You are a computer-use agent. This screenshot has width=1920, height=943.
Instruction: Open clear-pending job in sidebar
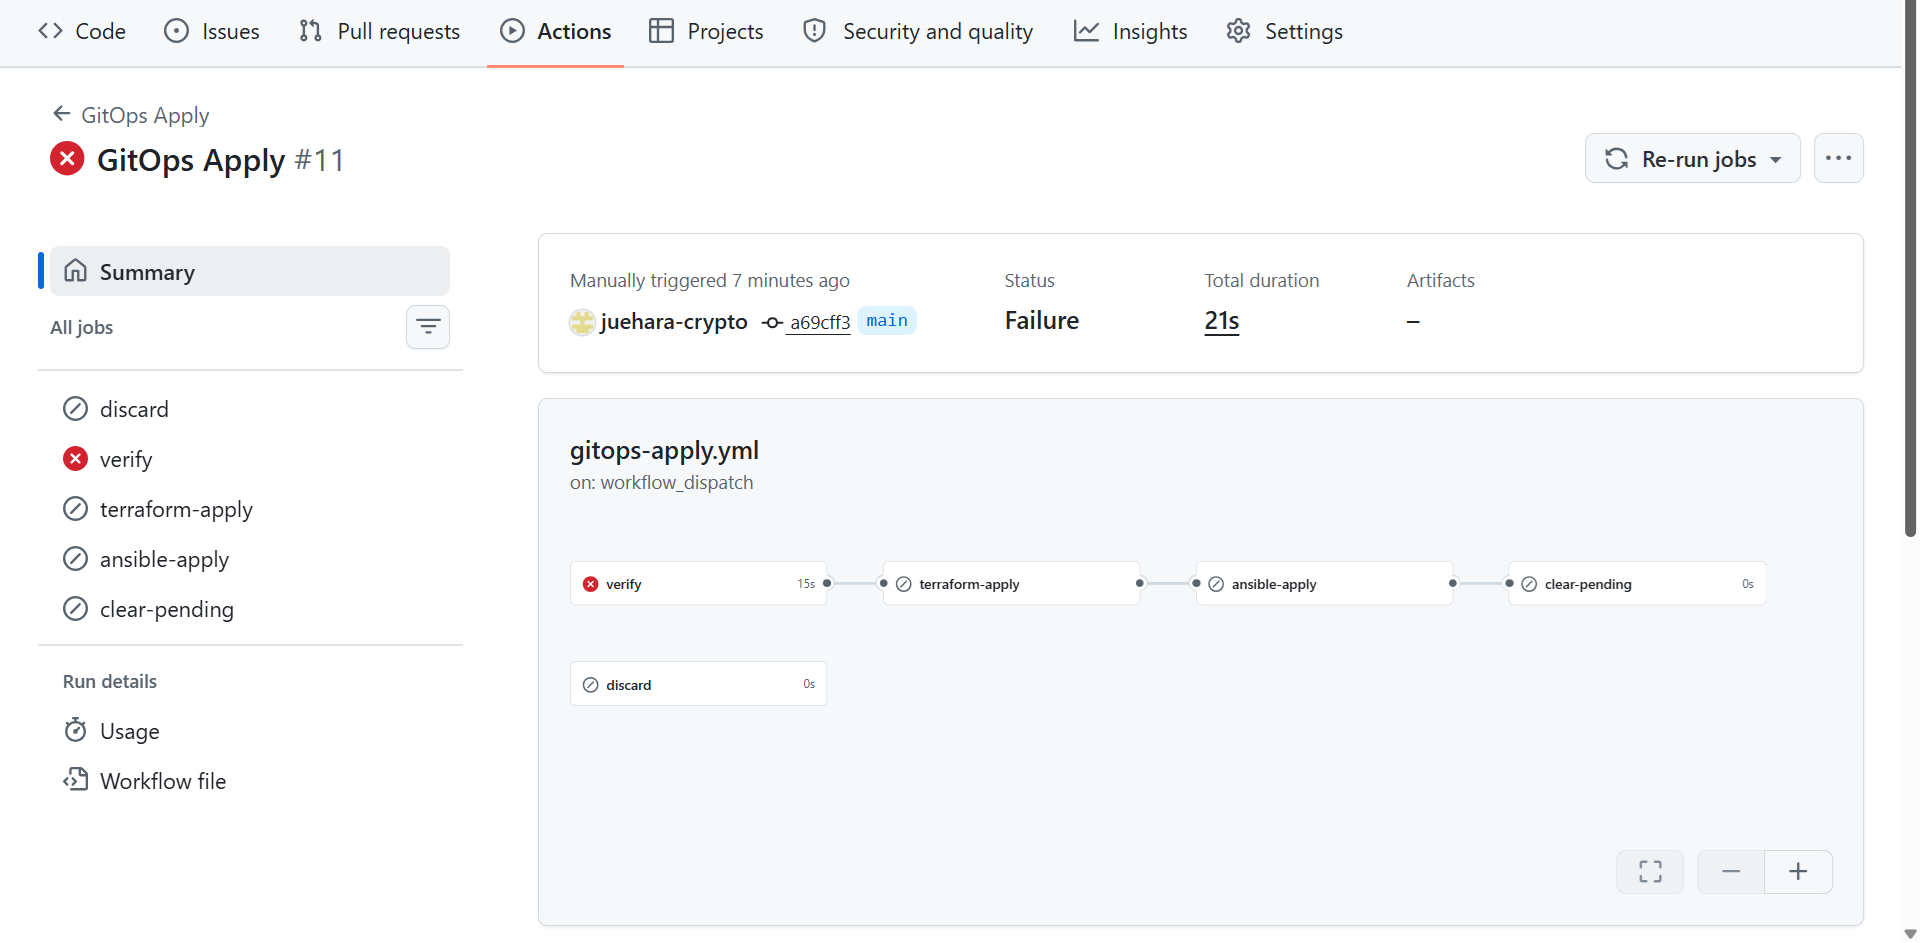(250, 609)
